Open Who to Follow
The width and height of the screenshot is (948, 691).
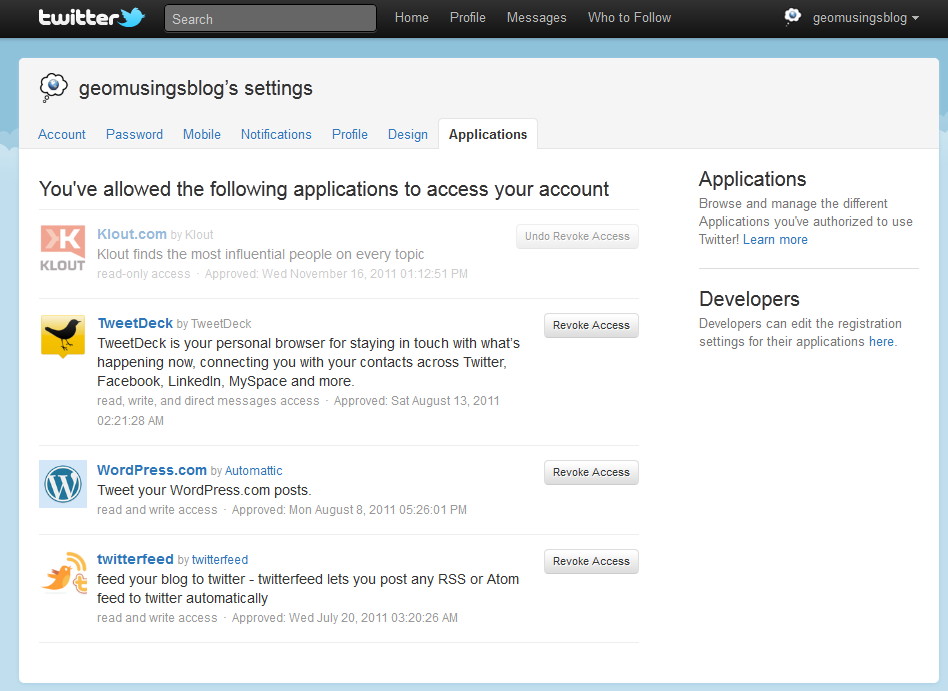(629, 18)
